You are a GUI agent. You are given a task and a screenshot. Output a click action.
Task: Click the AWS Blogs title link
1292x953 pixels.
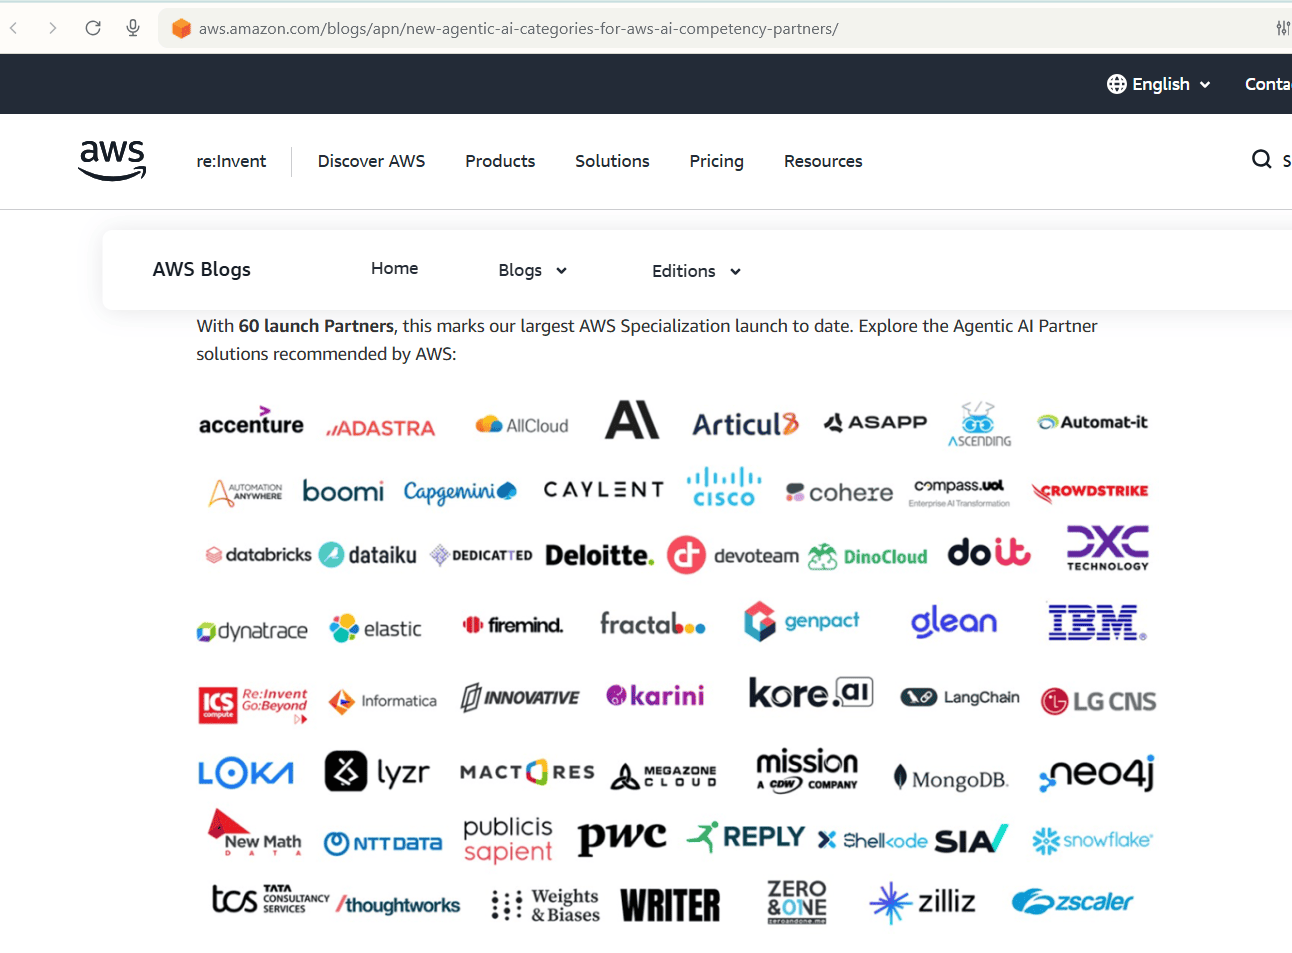[201, 269]
